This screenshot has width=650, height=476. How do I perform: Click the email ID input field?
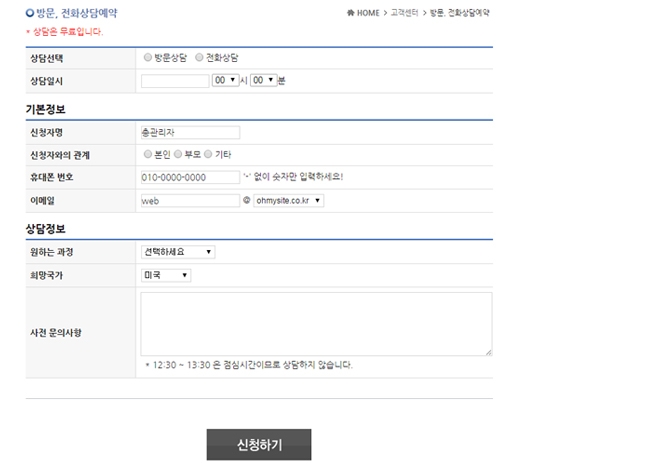coord(190,200)
